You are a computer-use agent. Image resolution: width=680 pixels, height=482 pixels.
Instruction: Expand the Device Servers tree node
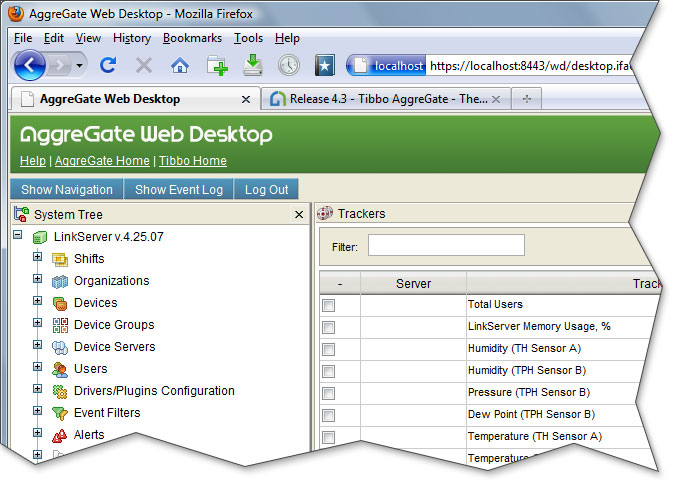pos(38,344)
